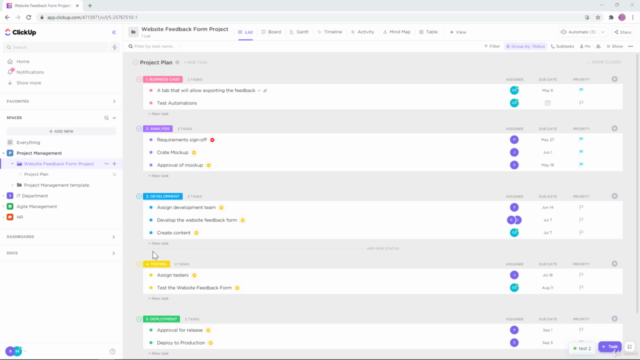Open the Filter button
The width and height of the screenshot is (640, 360).
click(492, 47)
